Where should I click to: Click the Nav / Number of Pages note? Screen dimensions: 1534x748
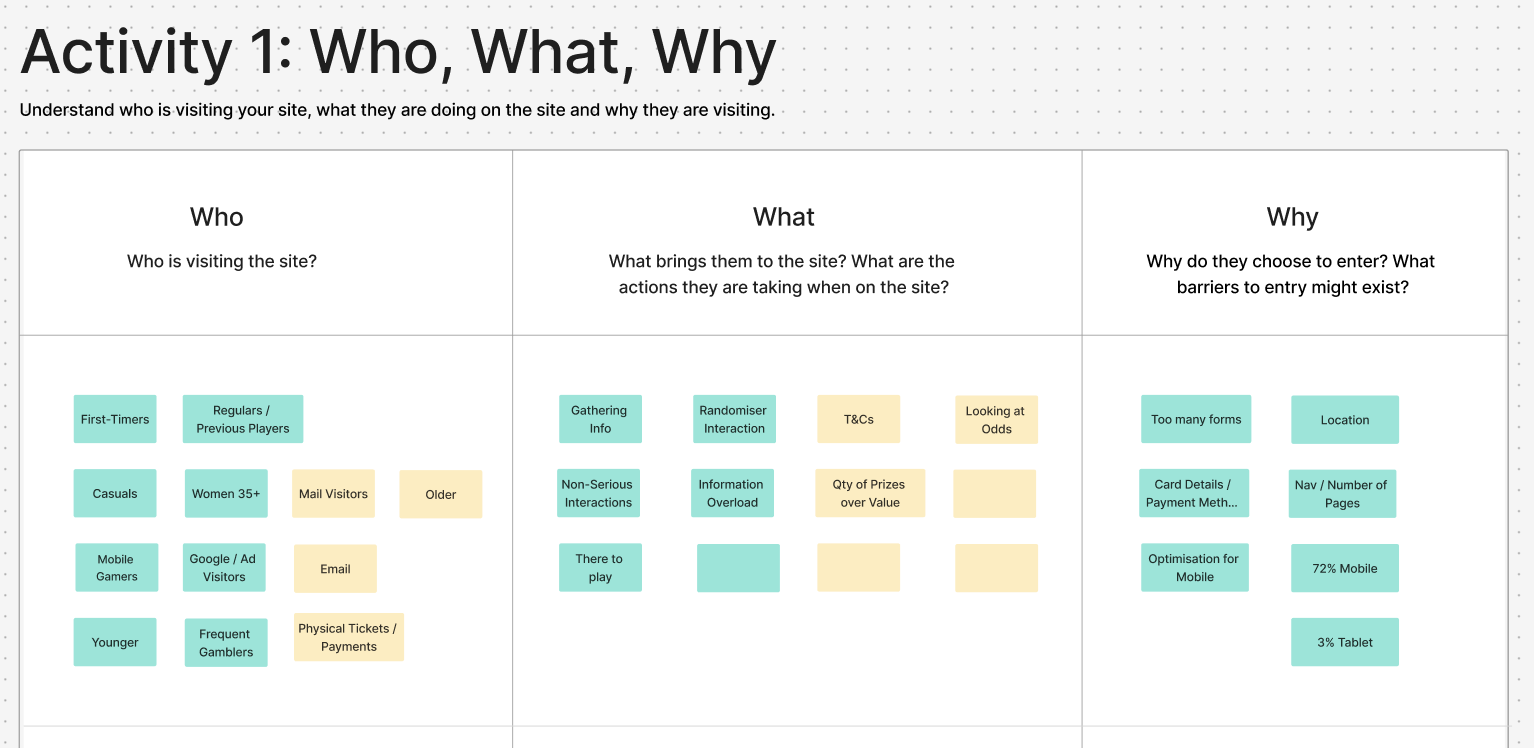(1342, 494)
